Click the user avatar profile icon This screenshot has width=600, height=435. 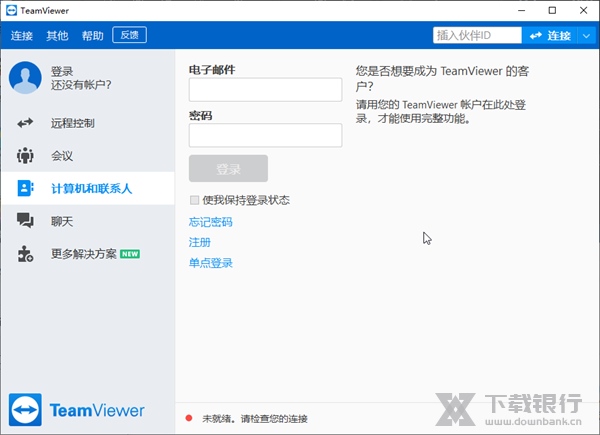[x=25, y=78]
